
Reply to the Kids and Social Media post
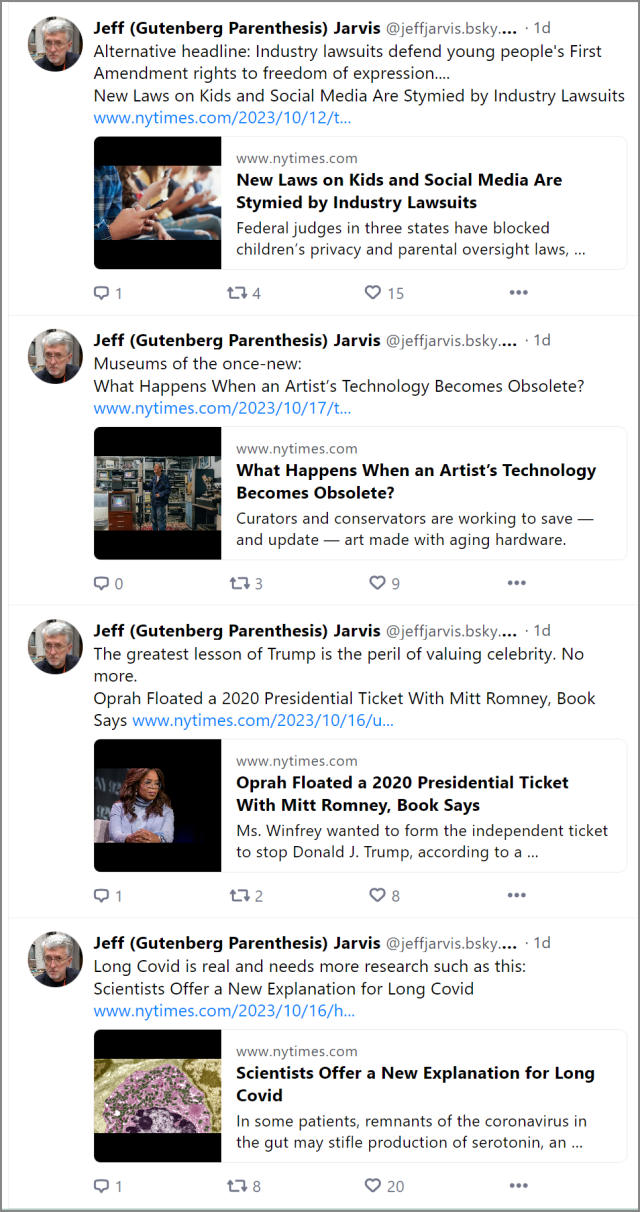click(x=102, y=293)
